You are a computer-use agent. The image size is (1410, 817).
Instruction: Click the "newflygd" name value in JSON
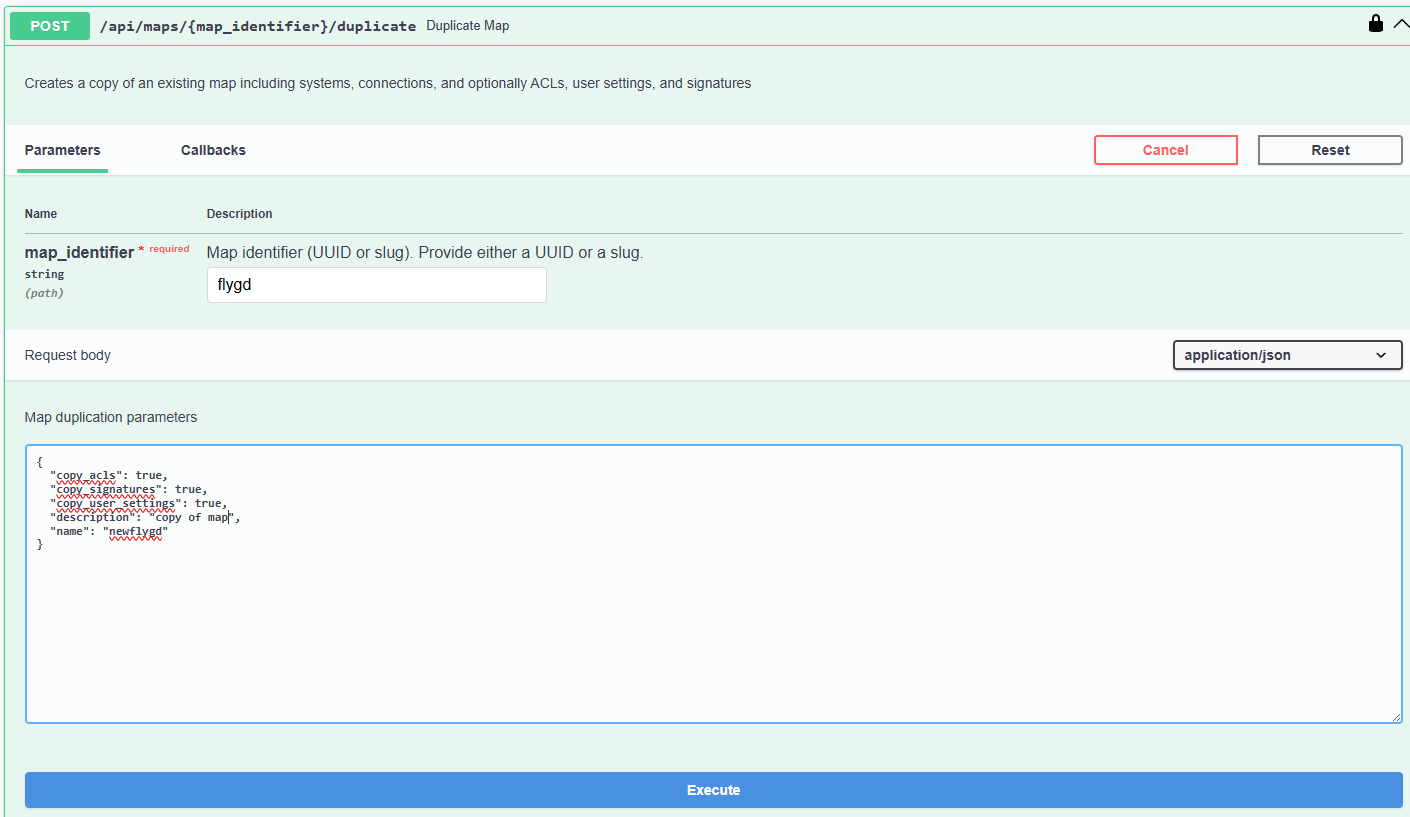point(135,531)
